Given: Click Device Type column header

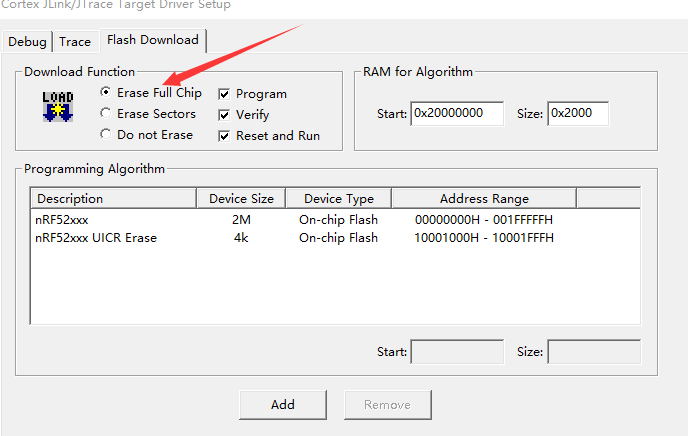Looking at the screenshot, I should [339, 199].
